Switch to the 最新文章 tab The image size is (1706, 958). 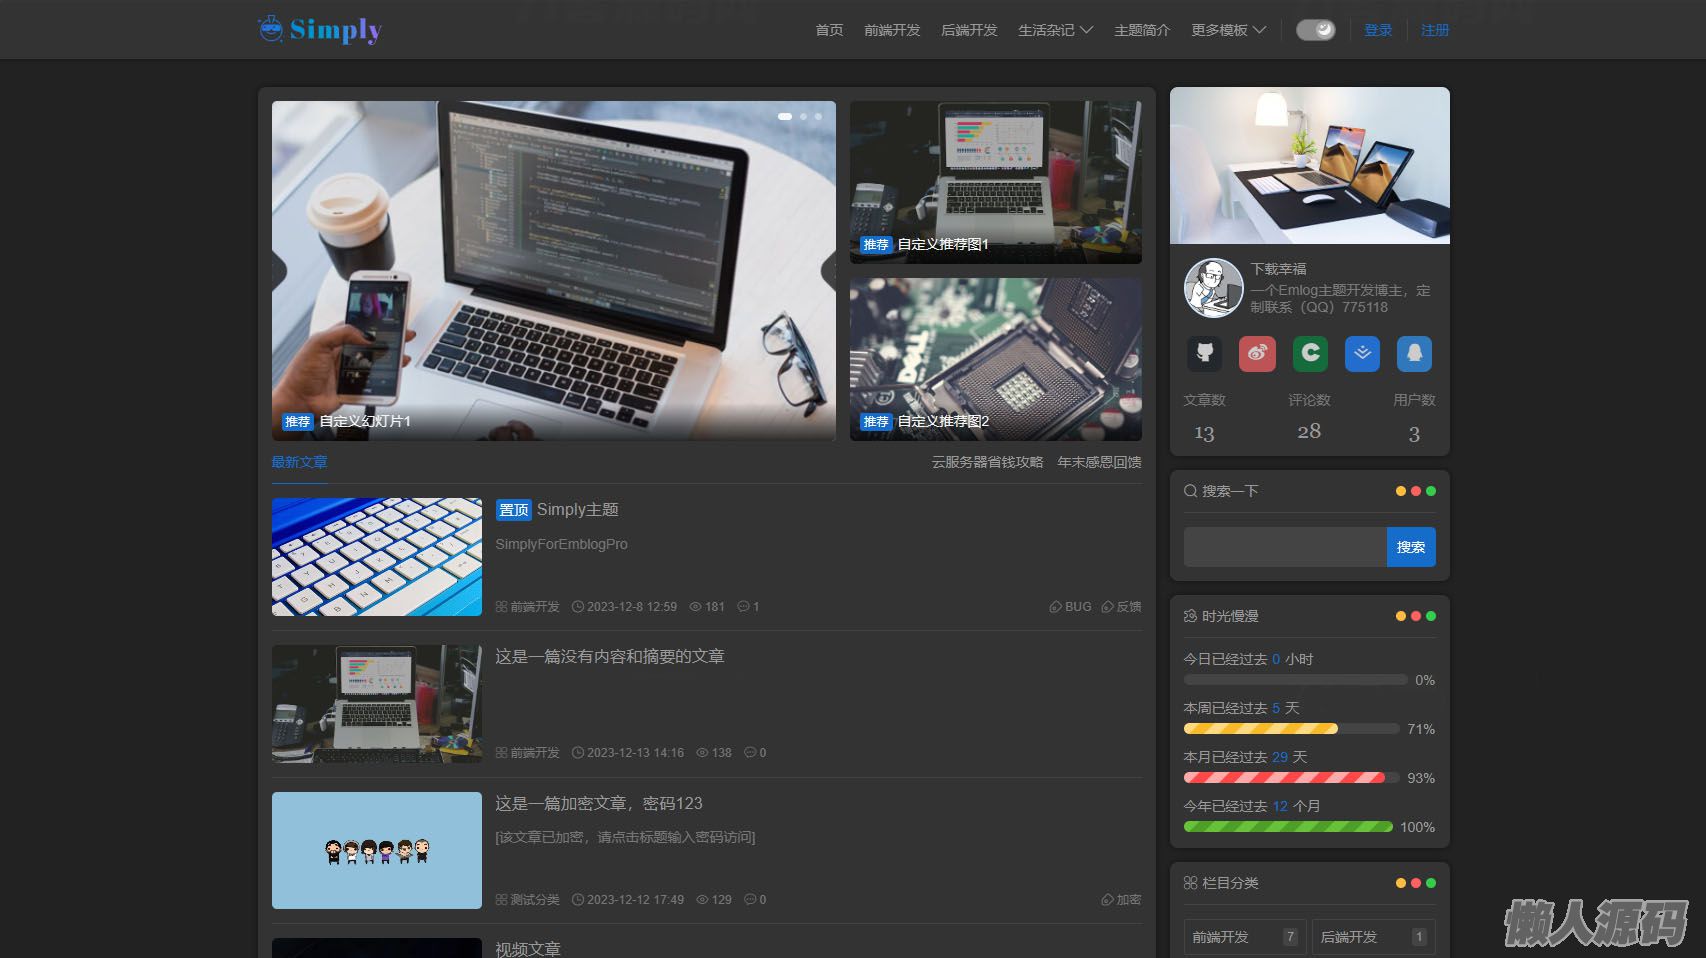coord(299,462)
